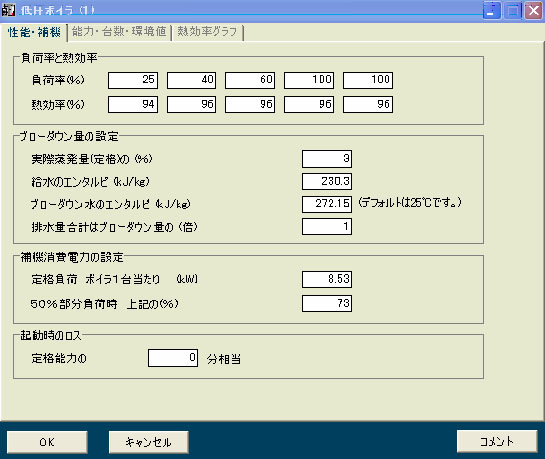Viewport: 545px width, 459px height.
Task: Select the 熱効率 field showing 94
Action: pyautogui.click(x=133, y=104)
